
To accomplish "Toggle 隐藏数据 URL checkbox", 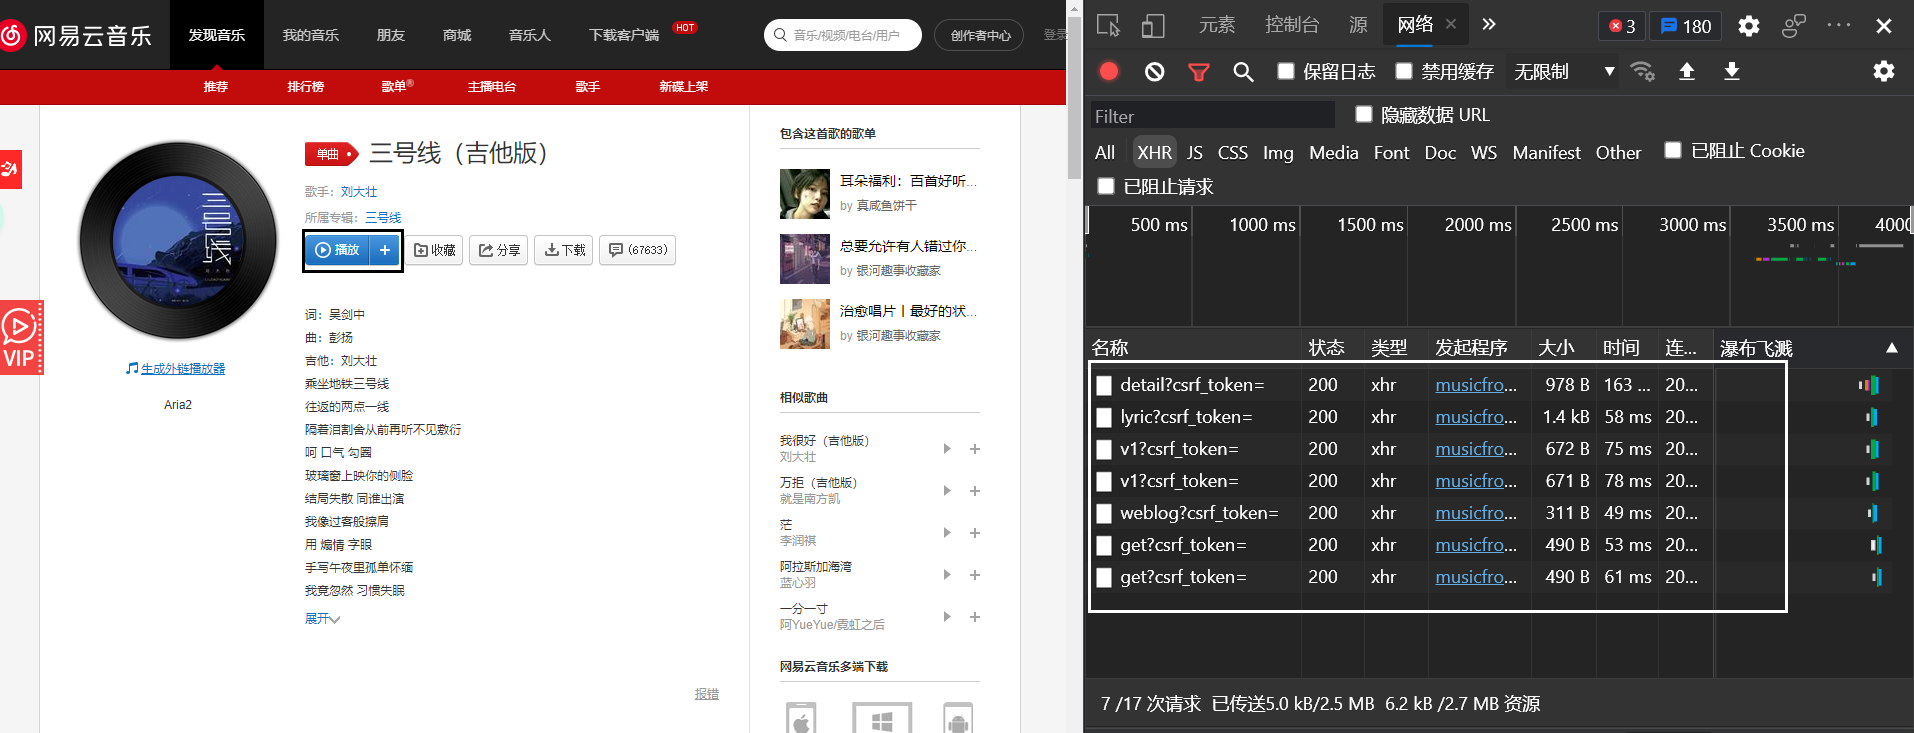I will 1363,113.
